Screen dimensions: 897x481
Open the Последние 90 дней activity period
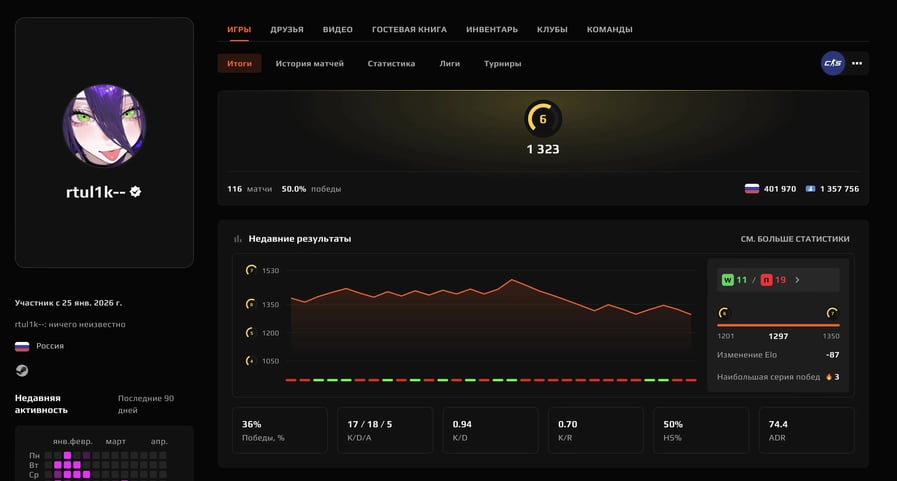click(x=146, y=404)
